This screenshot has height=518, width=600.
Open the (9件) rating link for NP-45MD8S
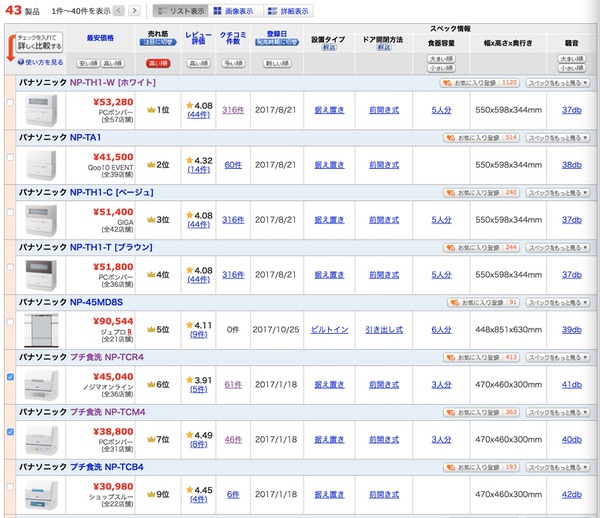(x=199, y=335)
